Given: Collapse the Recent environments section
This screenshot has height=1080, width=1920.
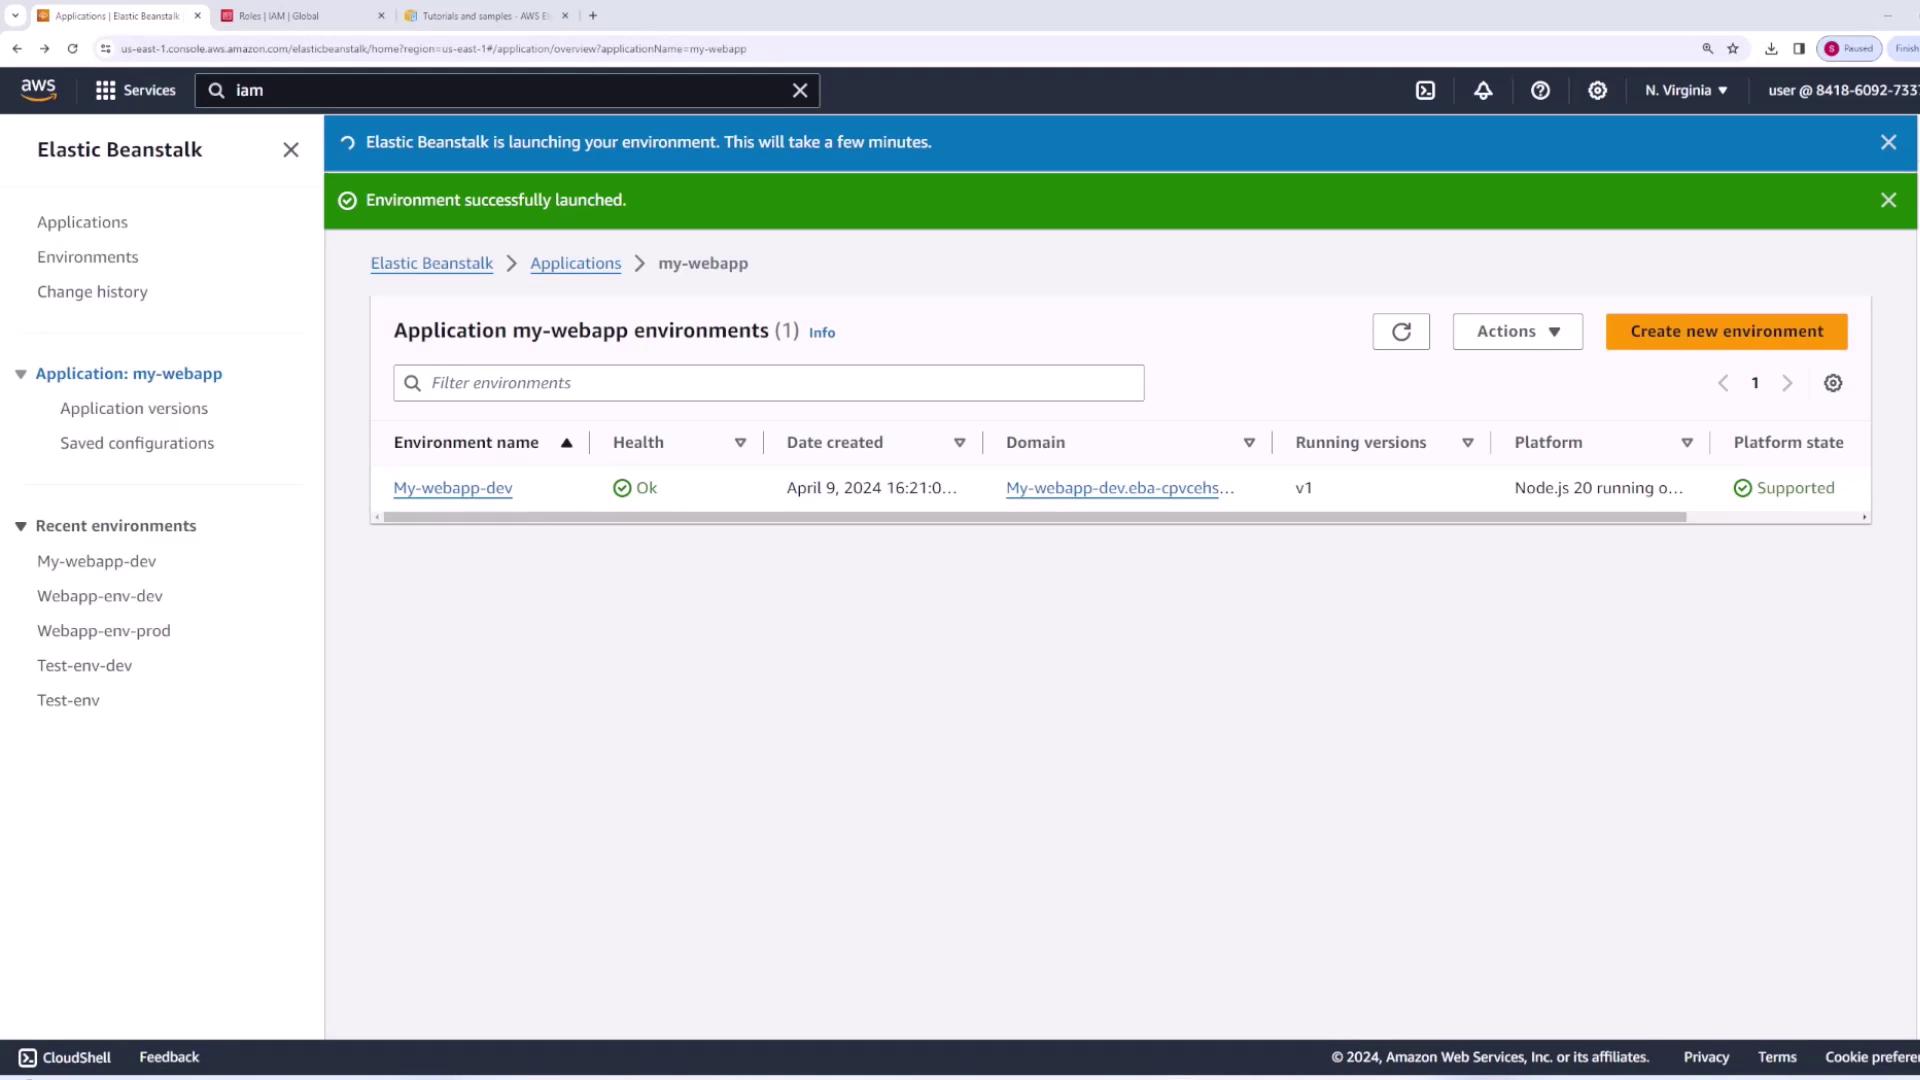Looking at the screenshot, I should (20, 526).
